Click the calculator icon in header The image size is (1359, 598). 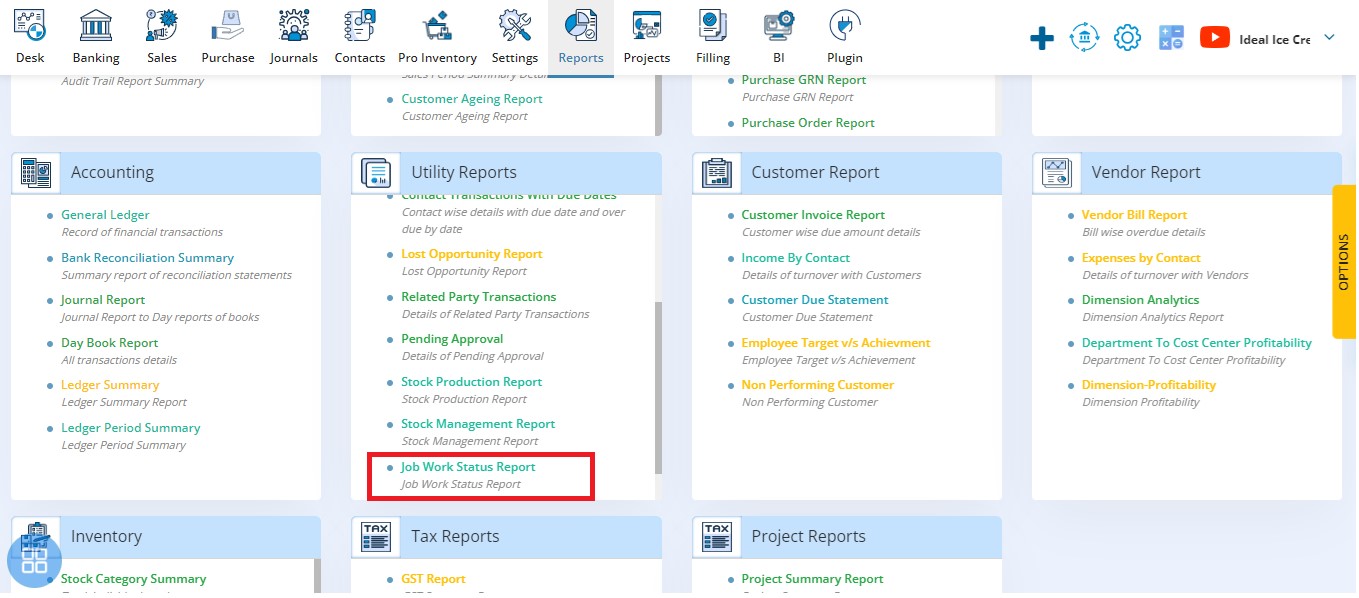(1171, 39)
